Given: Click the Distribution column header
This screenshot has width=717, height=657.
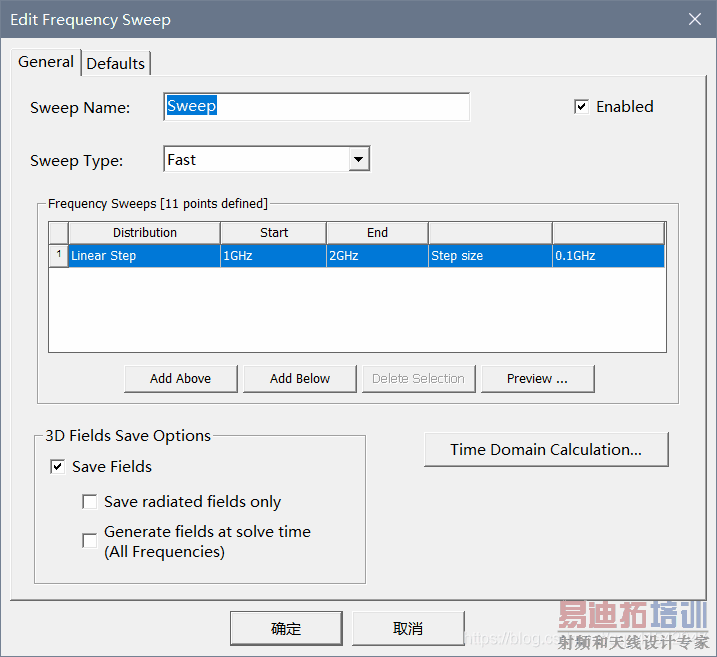Looking at the screenshot, I should (x=144, y=233).
